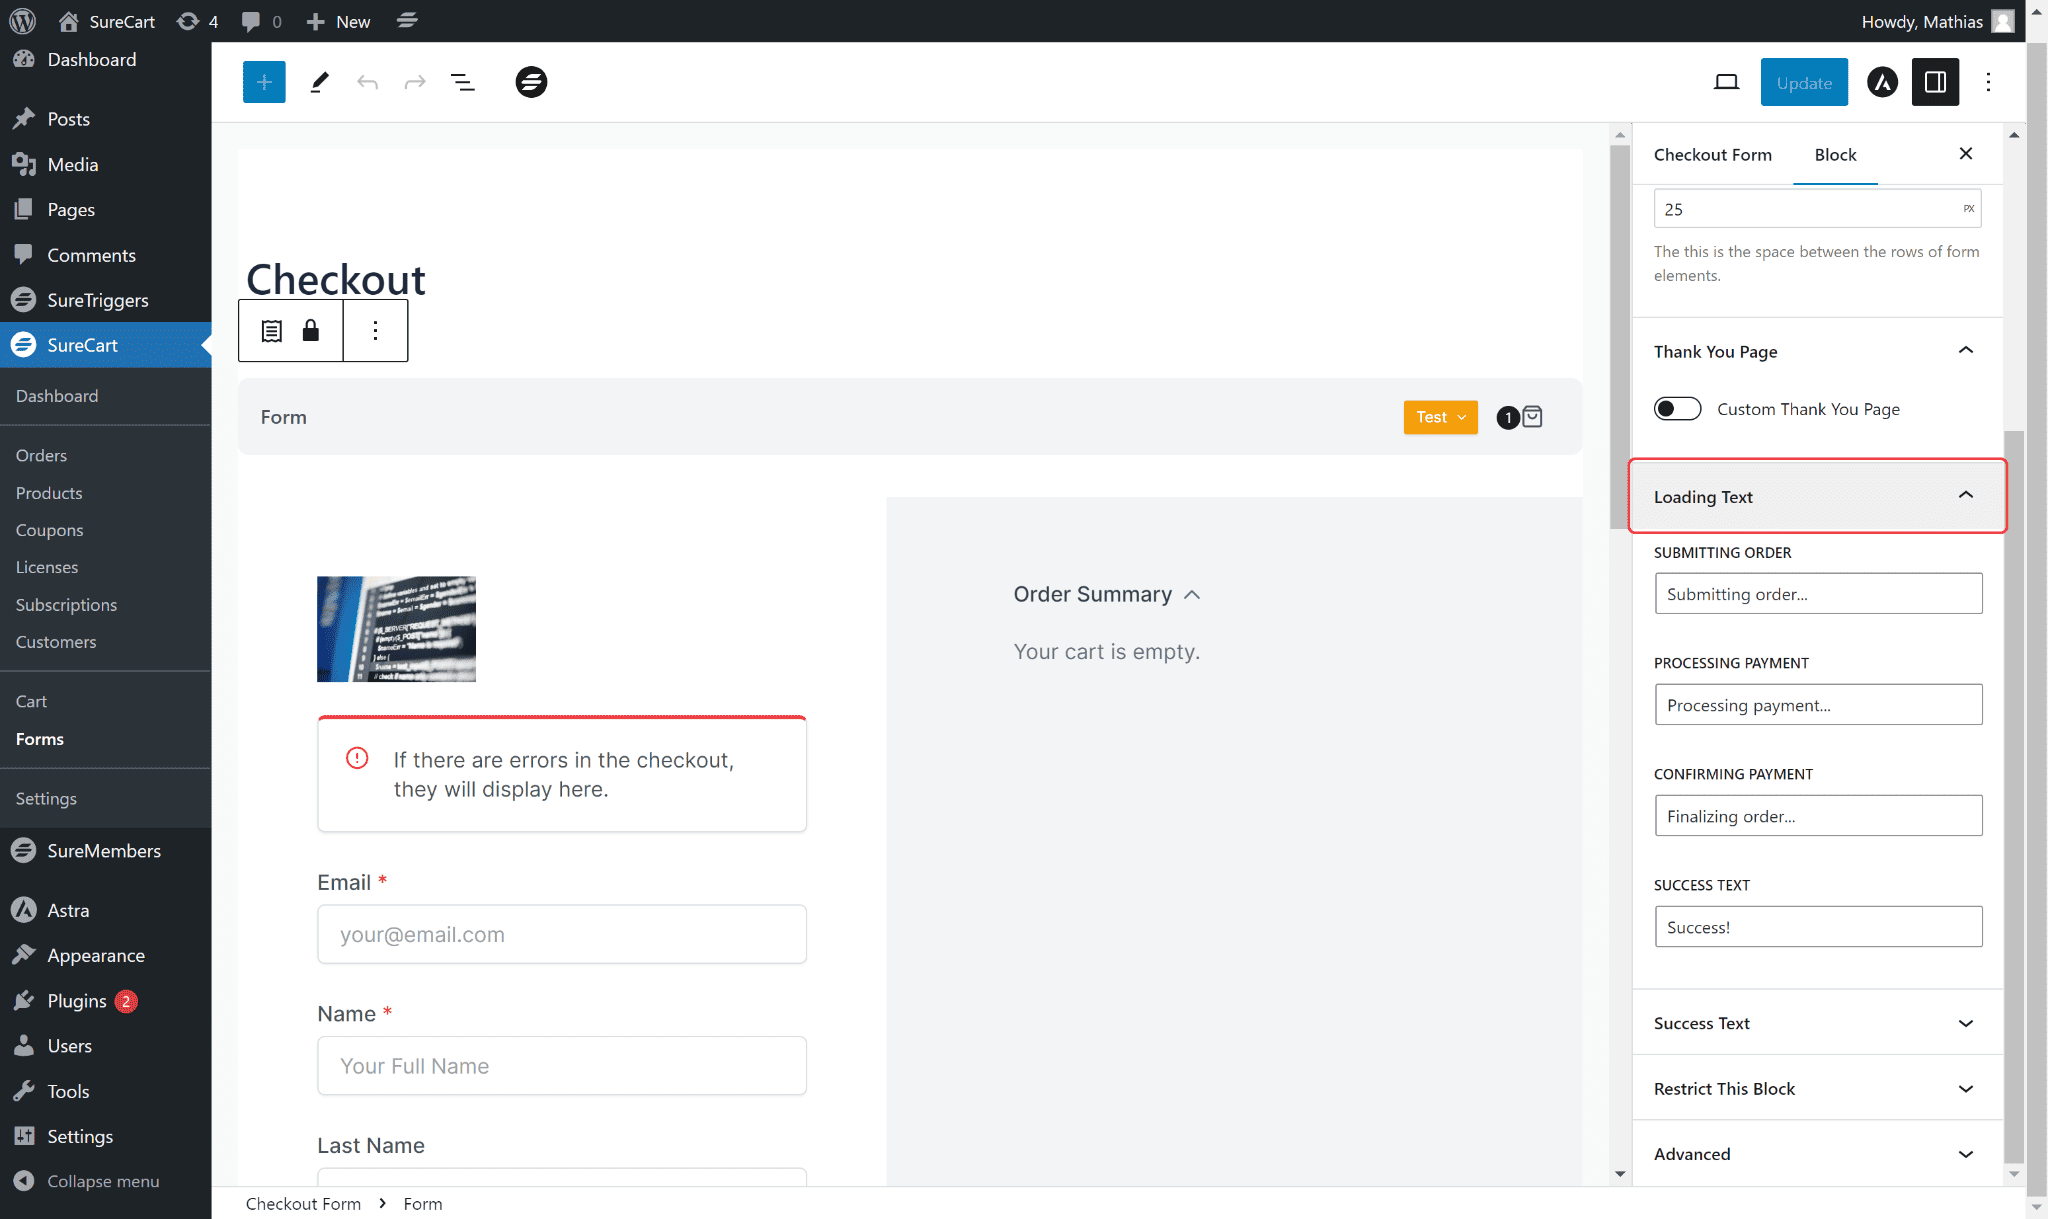The image size is (2048, 1219).
Task: Click the lock icon on block toolbar
Action: tap(311, 331)
